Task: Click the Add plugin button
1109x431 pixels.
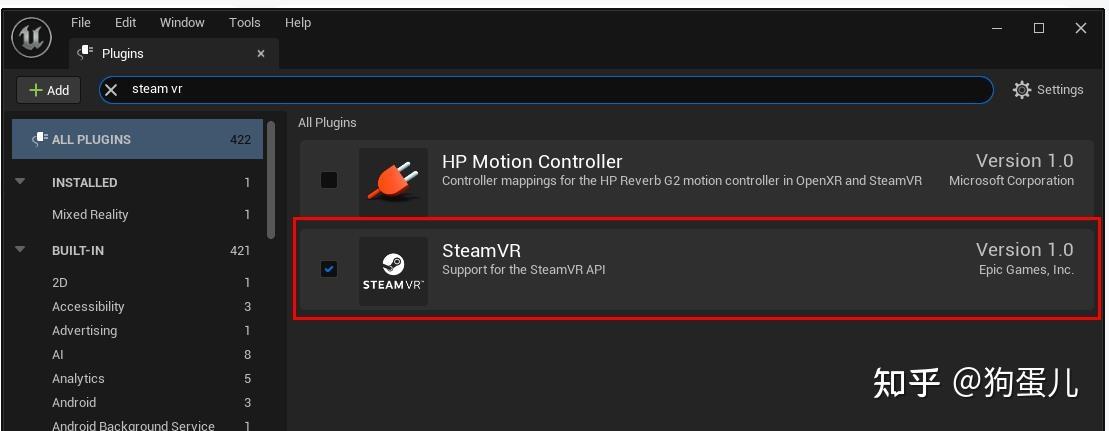Action: [49, 90]
